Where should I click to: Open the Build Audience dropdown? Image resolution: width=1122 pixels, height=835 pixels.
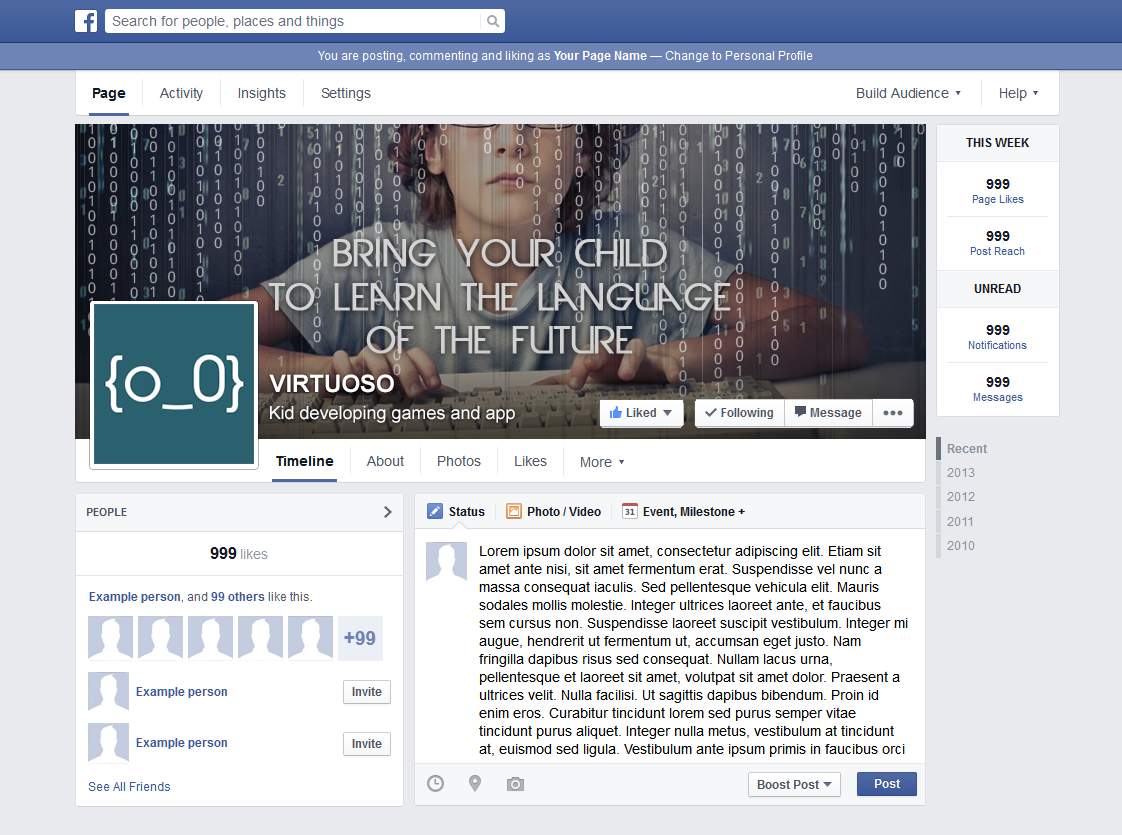pyautogui.click(x=908, y=93)
